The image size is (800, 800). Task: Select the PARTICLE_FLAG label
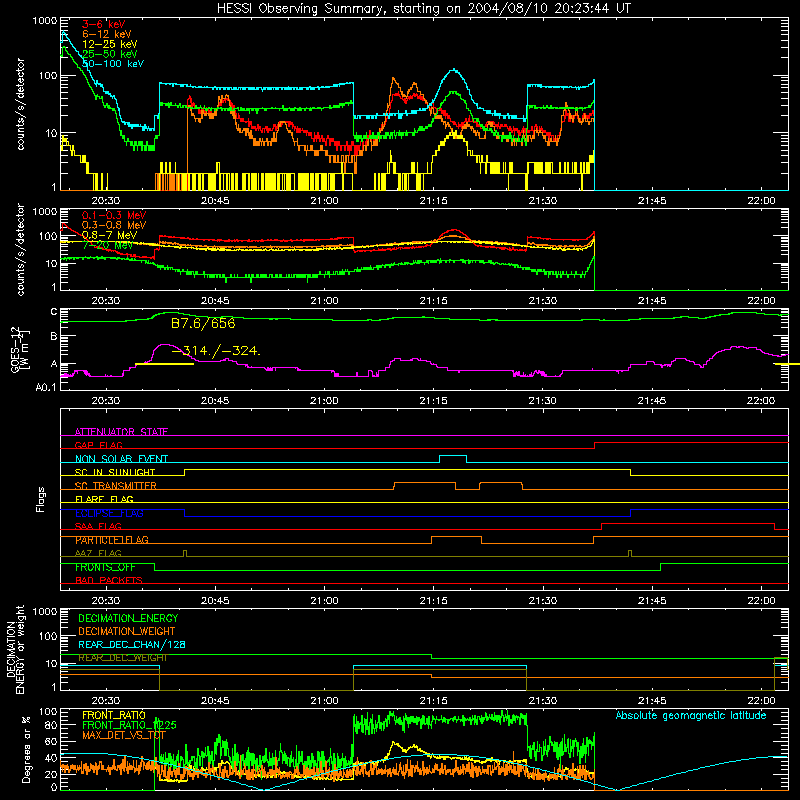pos(112,540)
